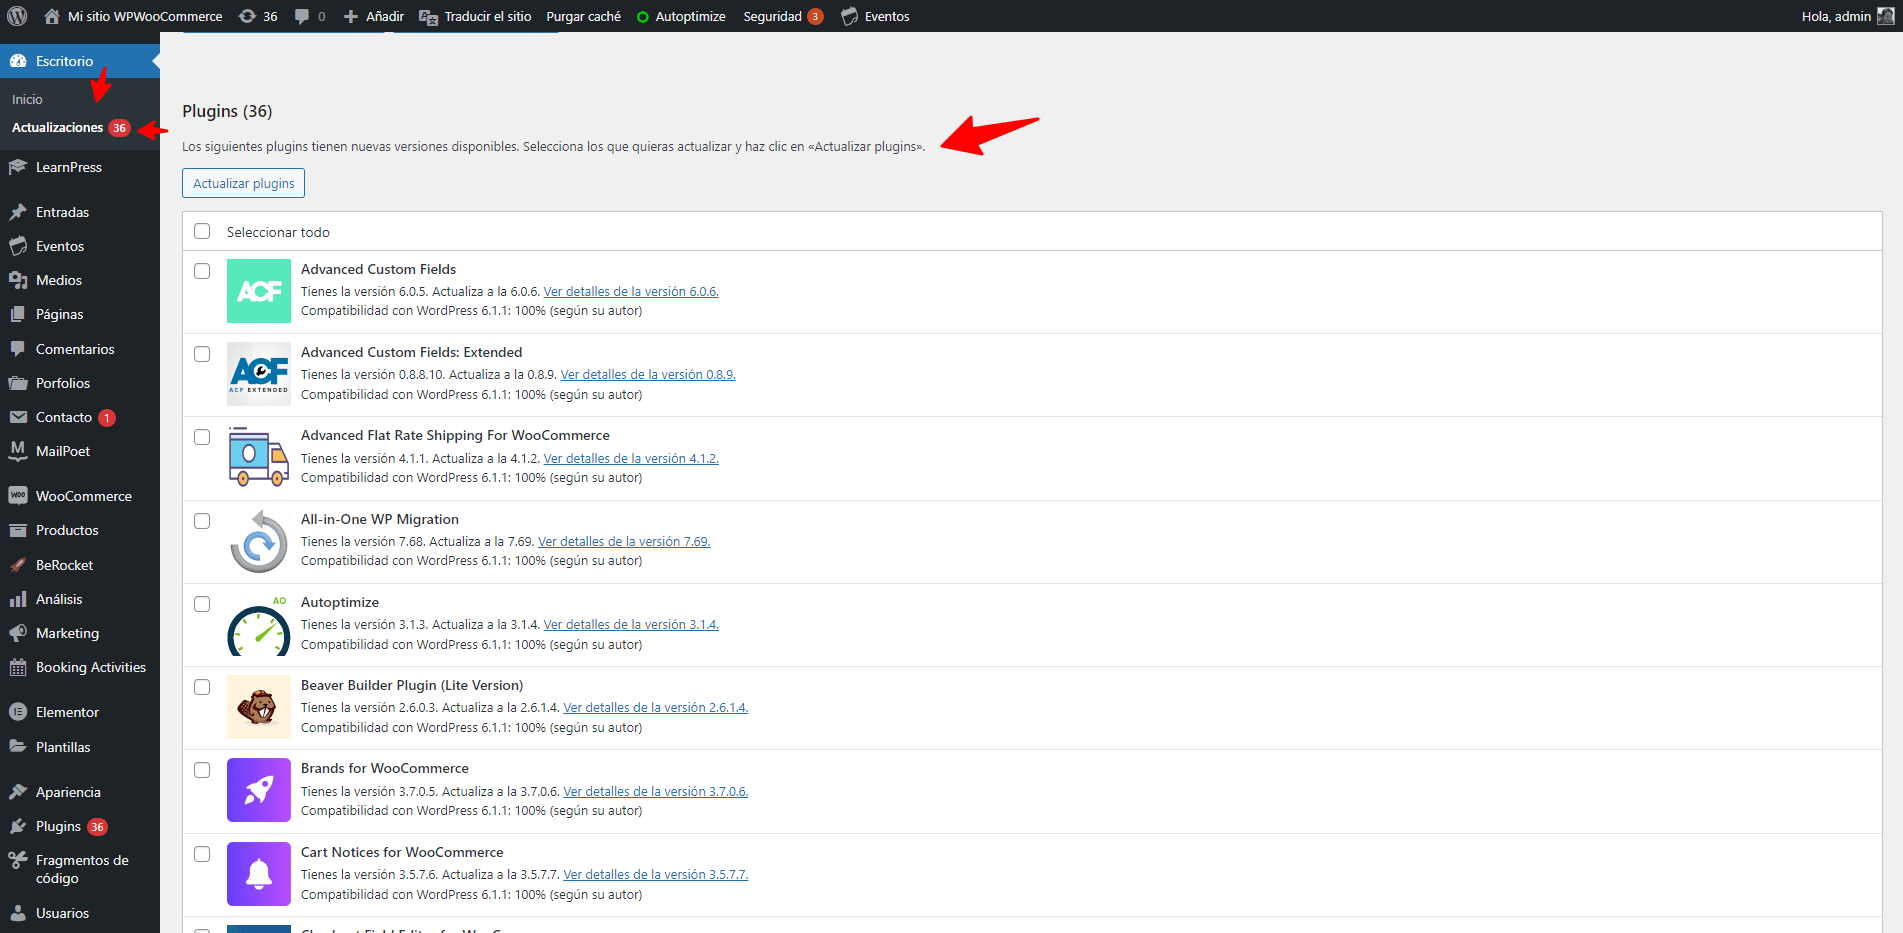Open Plugins menu with 36 badge
Screen dimensions: 1903x933
[80, 826]
